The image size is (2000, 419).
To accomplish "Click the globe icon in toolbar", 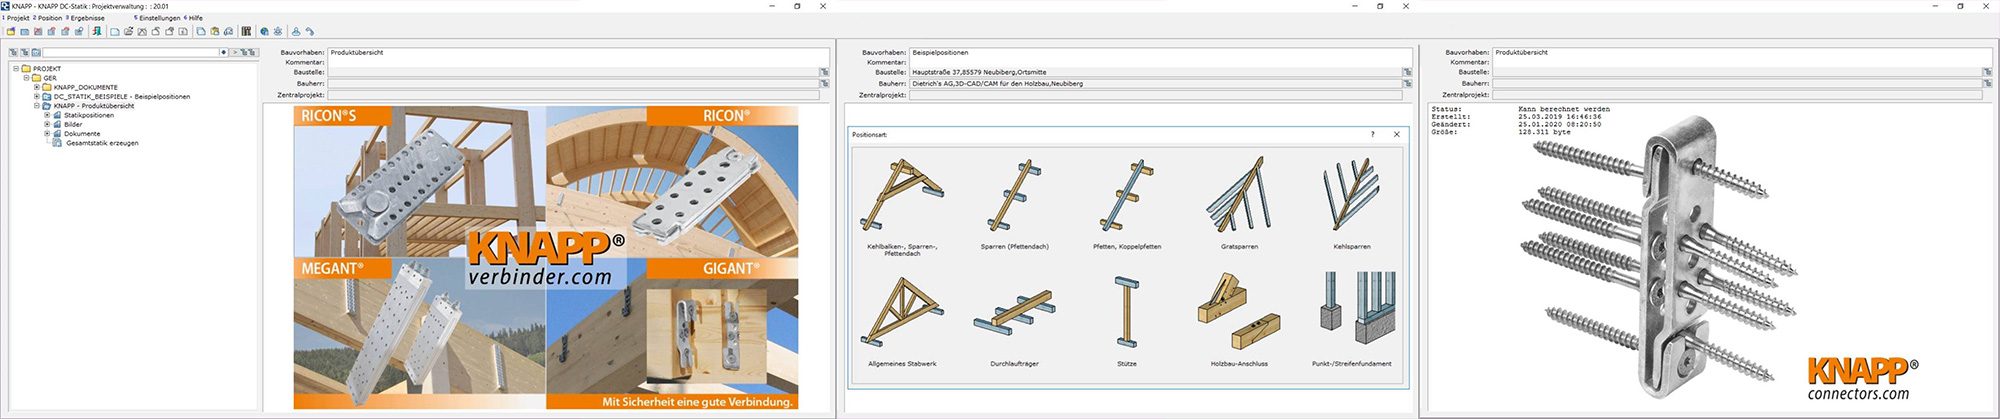I will coord(264,31).
